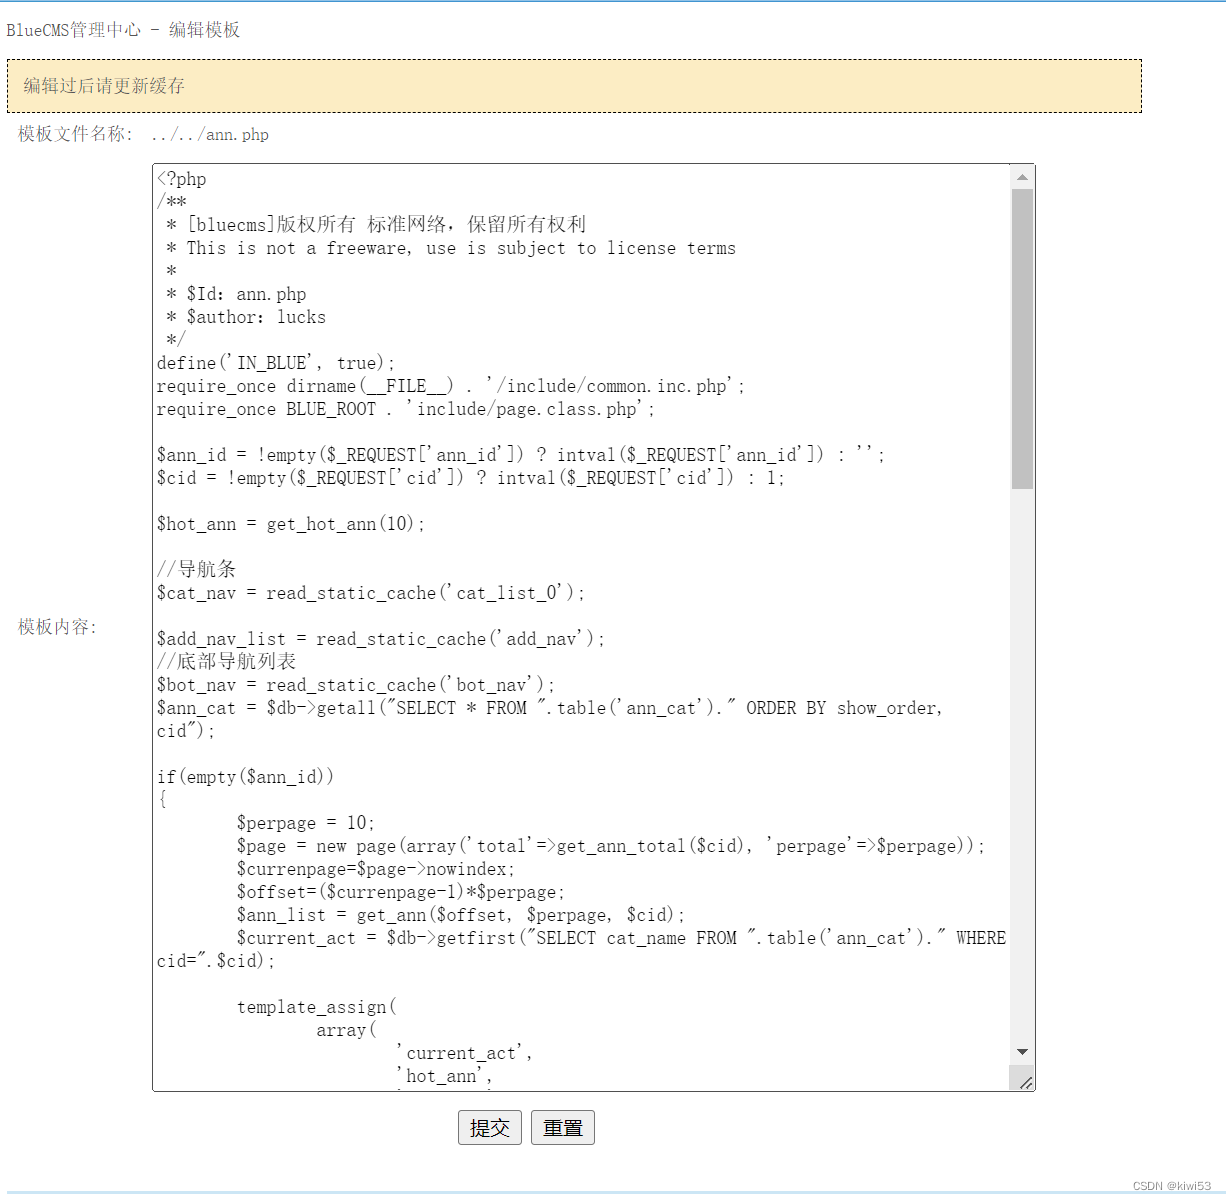Click the scrollbar down arrow of the code editor
1226x1200 pixels.
pyautogui.click(x=1022, y=1051)
